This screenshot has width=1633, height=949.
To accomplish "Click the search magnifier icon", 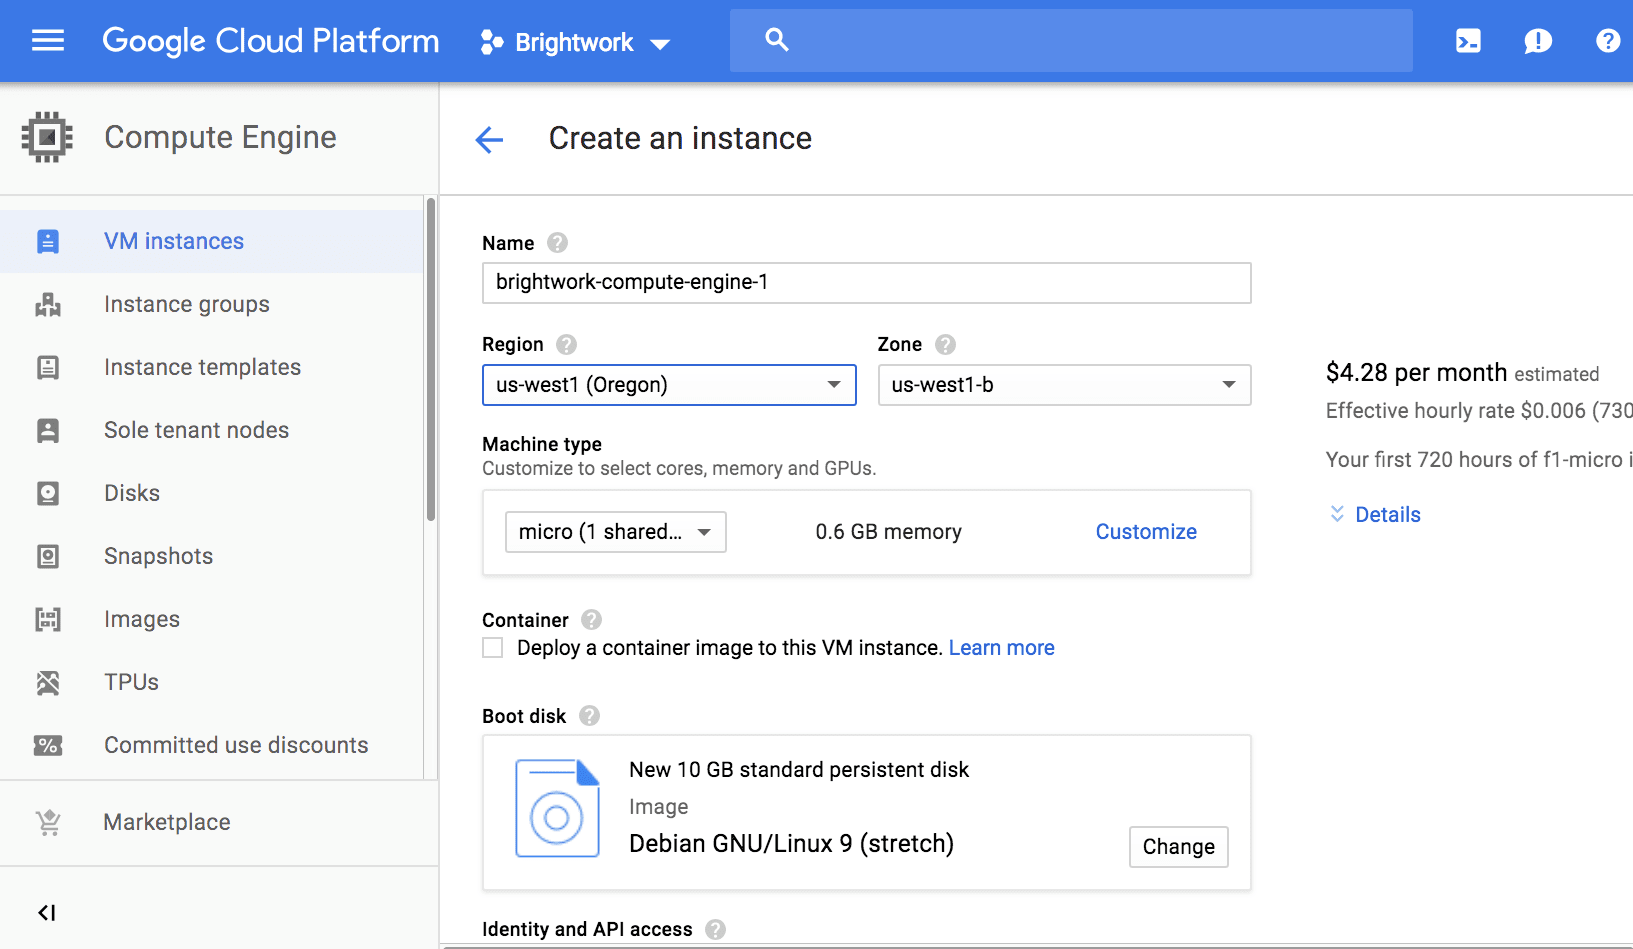I will [x=777, y=40].
